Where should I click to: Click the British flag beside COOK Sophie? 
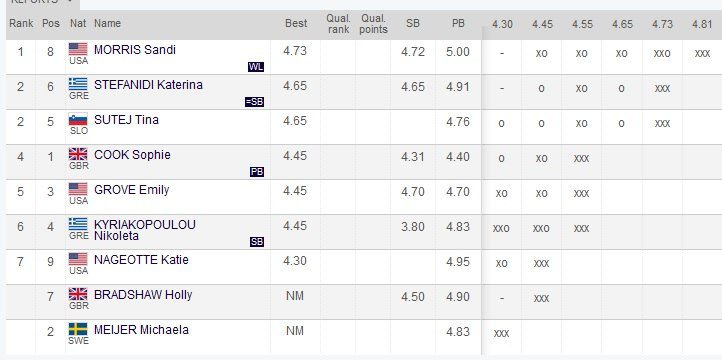(78, 154)
